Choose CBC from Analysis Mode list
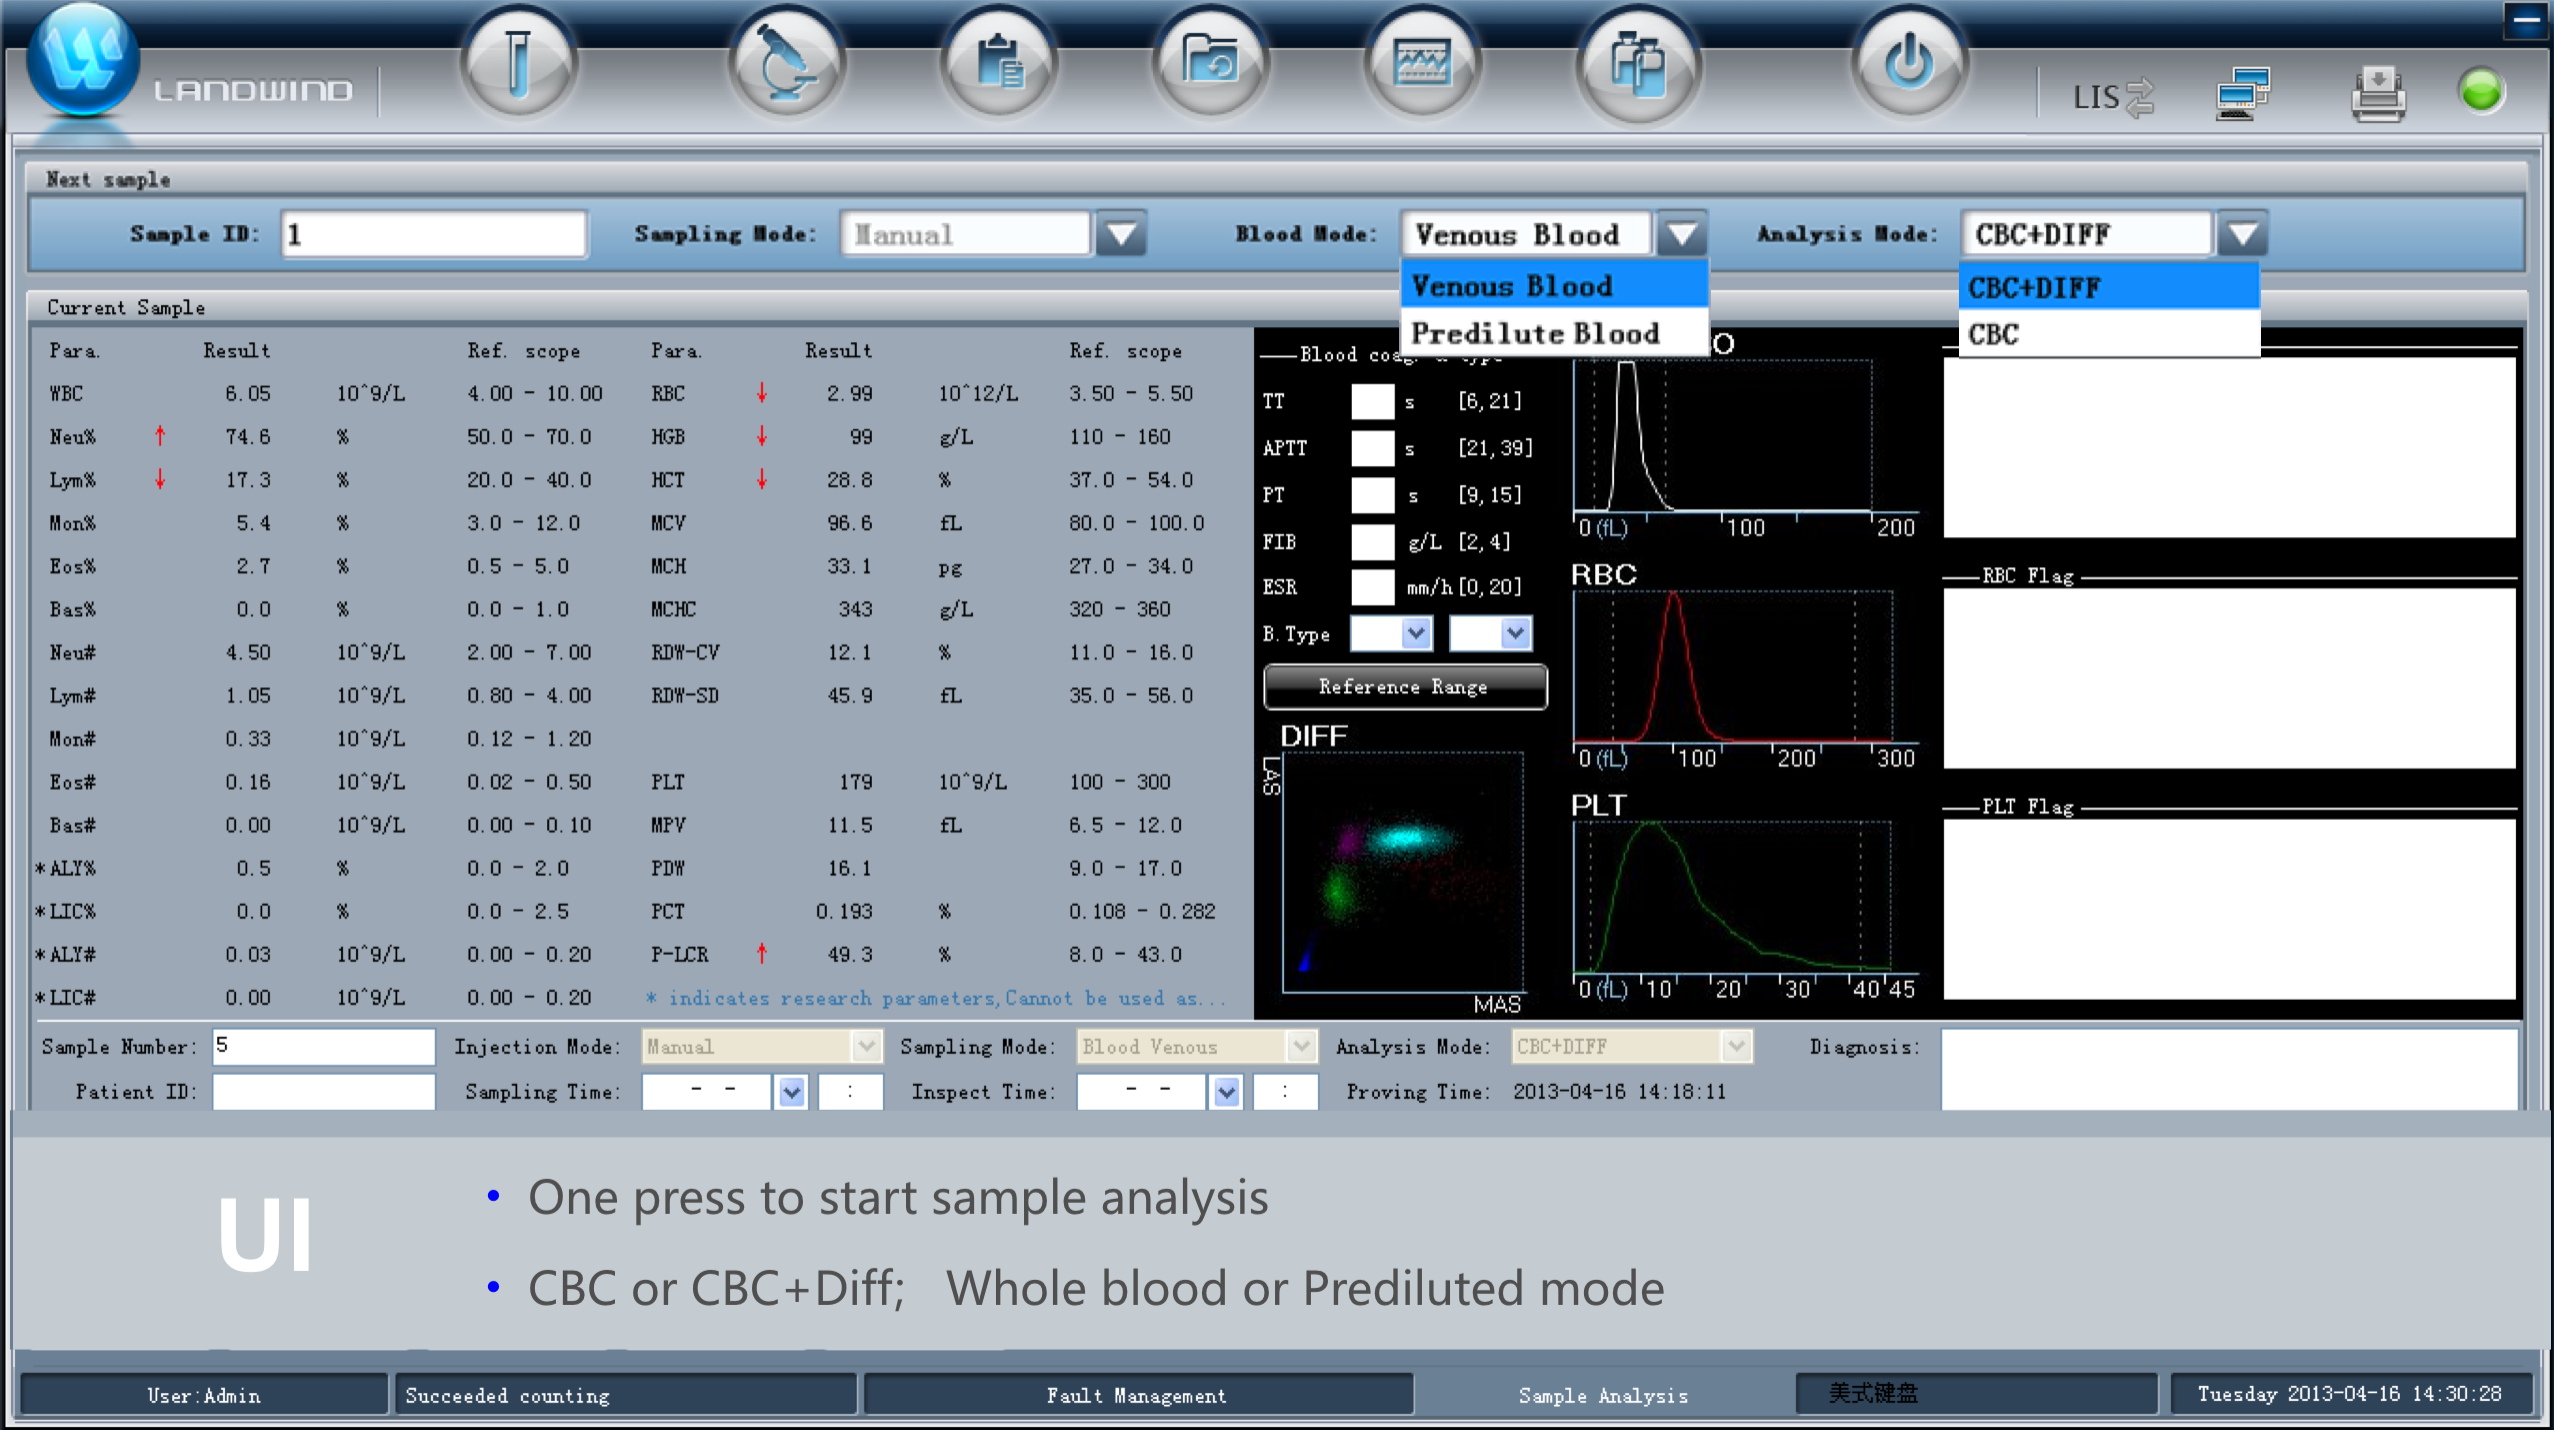2554x1430 pixels. [x=1993, y=334]
